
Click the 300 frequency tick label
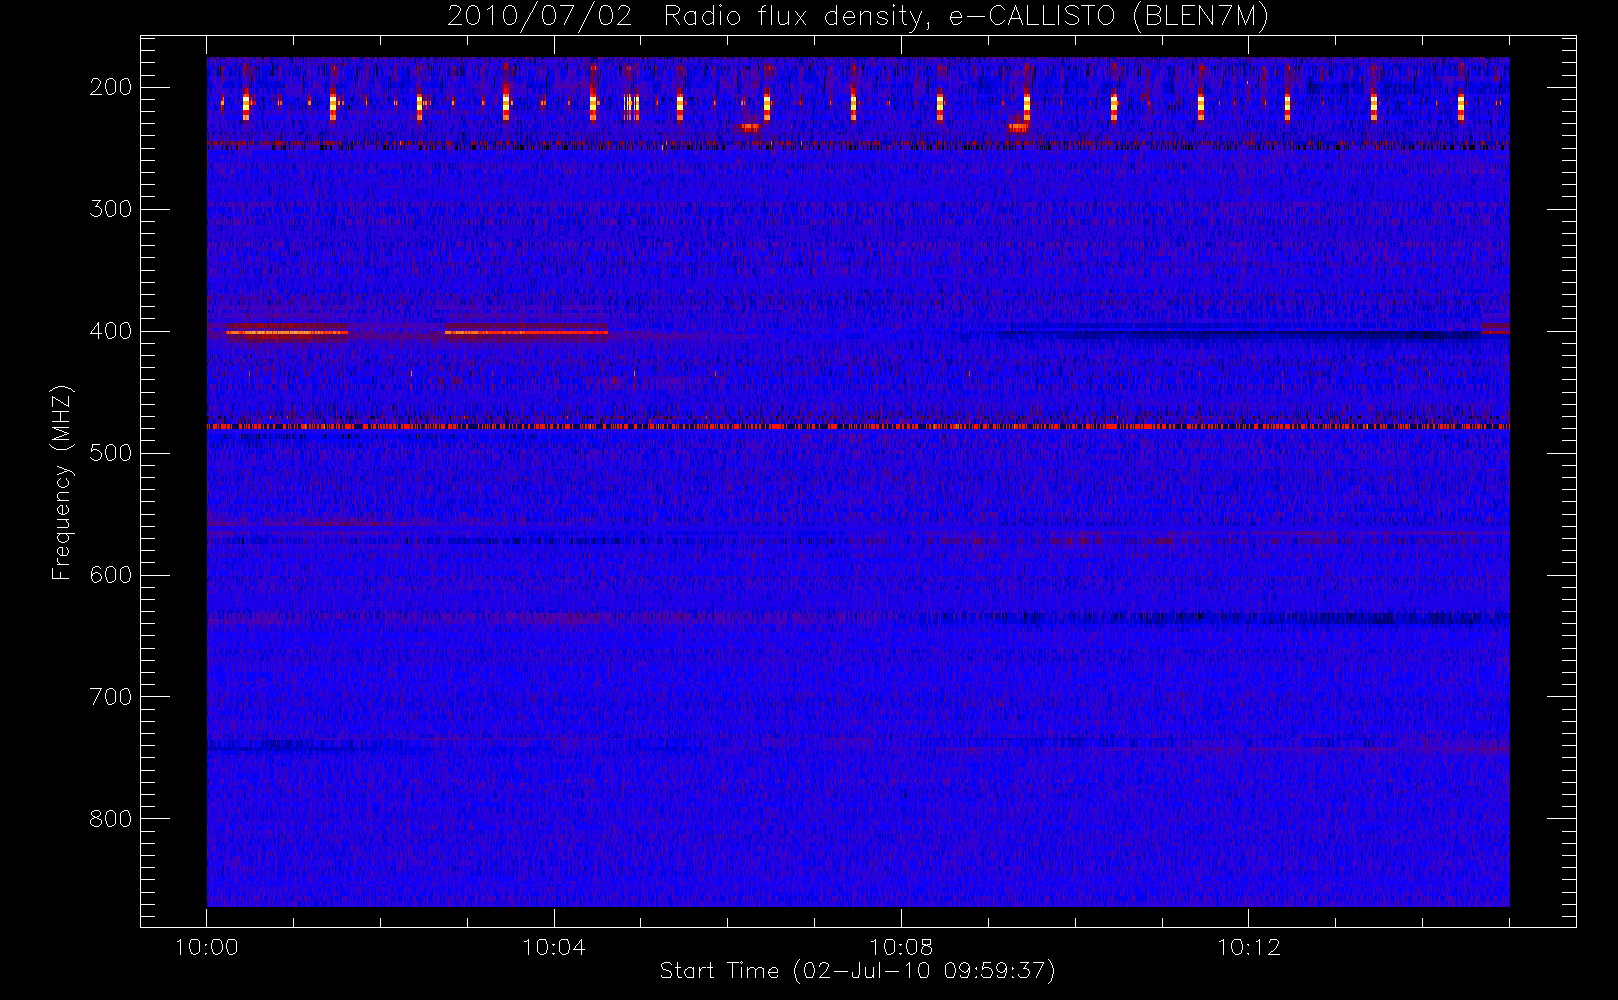[111, 209]
